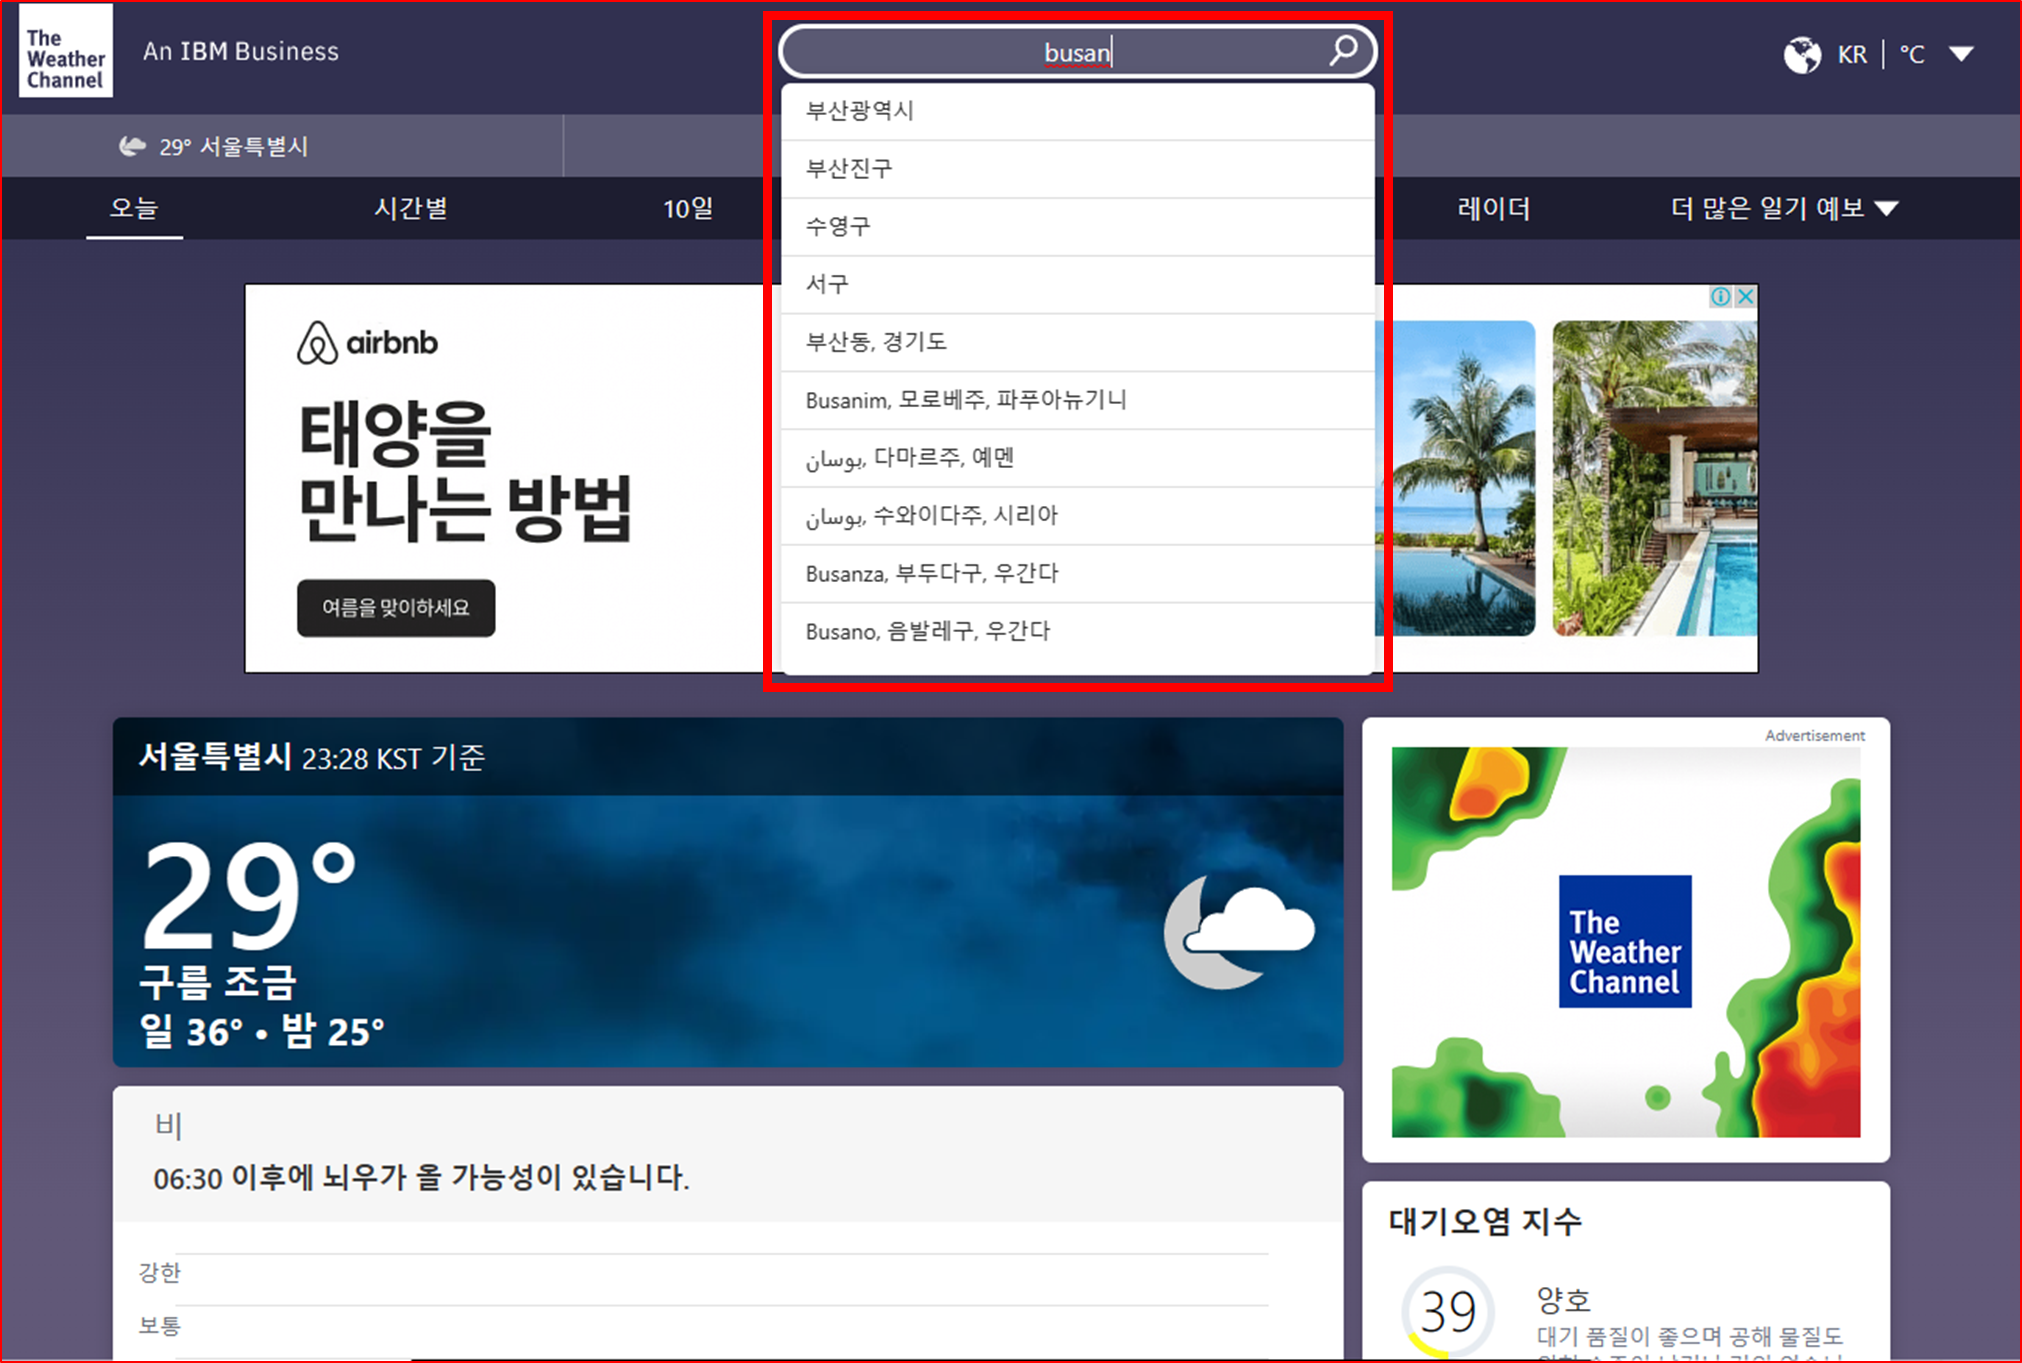Screen dimensions: 2022x1363
Task: Click the °C unit label
Action: [x=1912, y=54]
